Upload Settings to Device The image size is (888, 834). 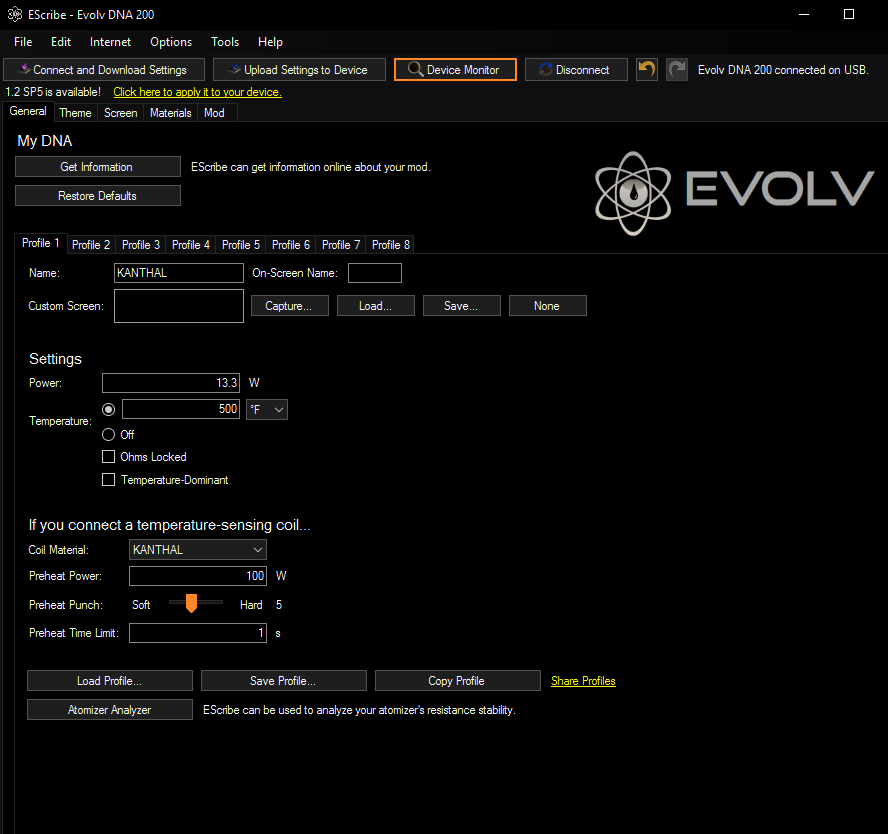click(x=299, y=70)
